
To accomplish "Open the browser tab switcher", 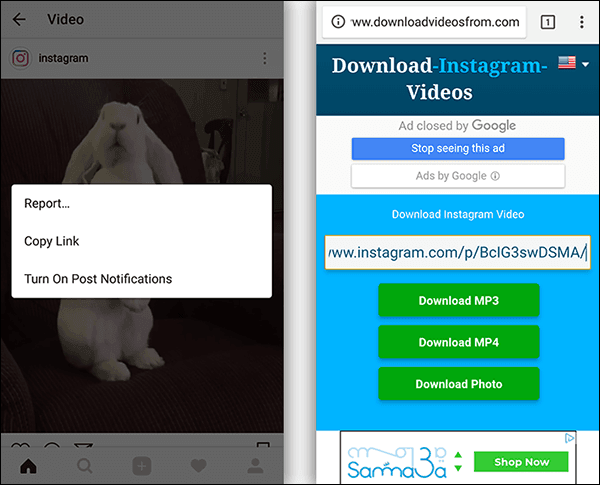I will (548, 22).
